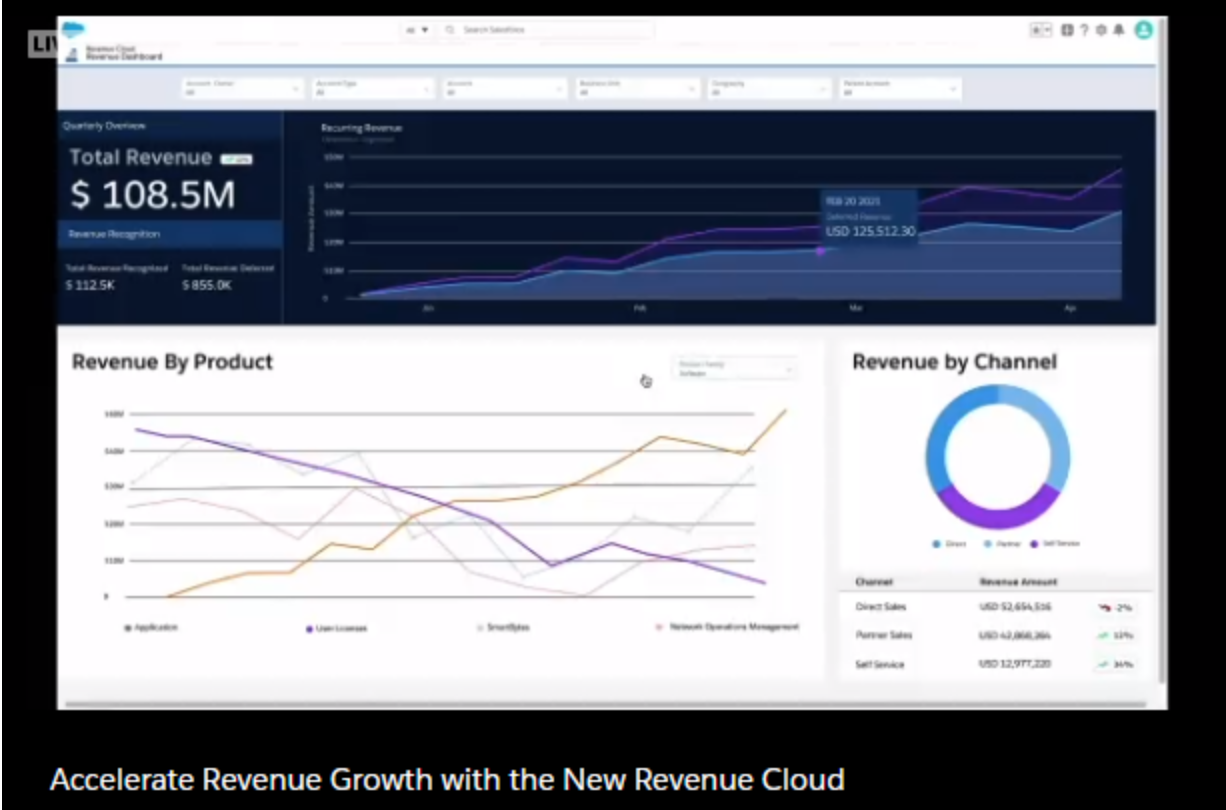Screen dimensions: 1226x810
Task: Click the $ 108.5M total revenue value
Action: click(153, 194)
